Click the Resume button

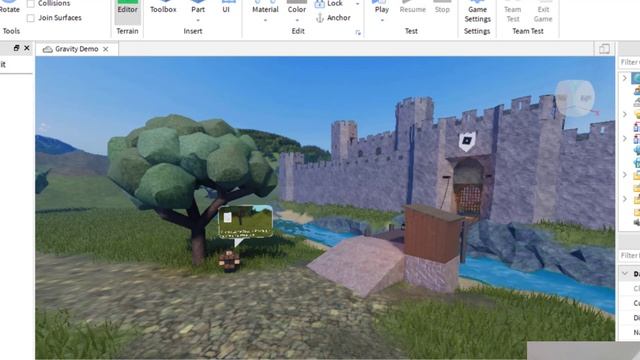[x=412, y=7]
